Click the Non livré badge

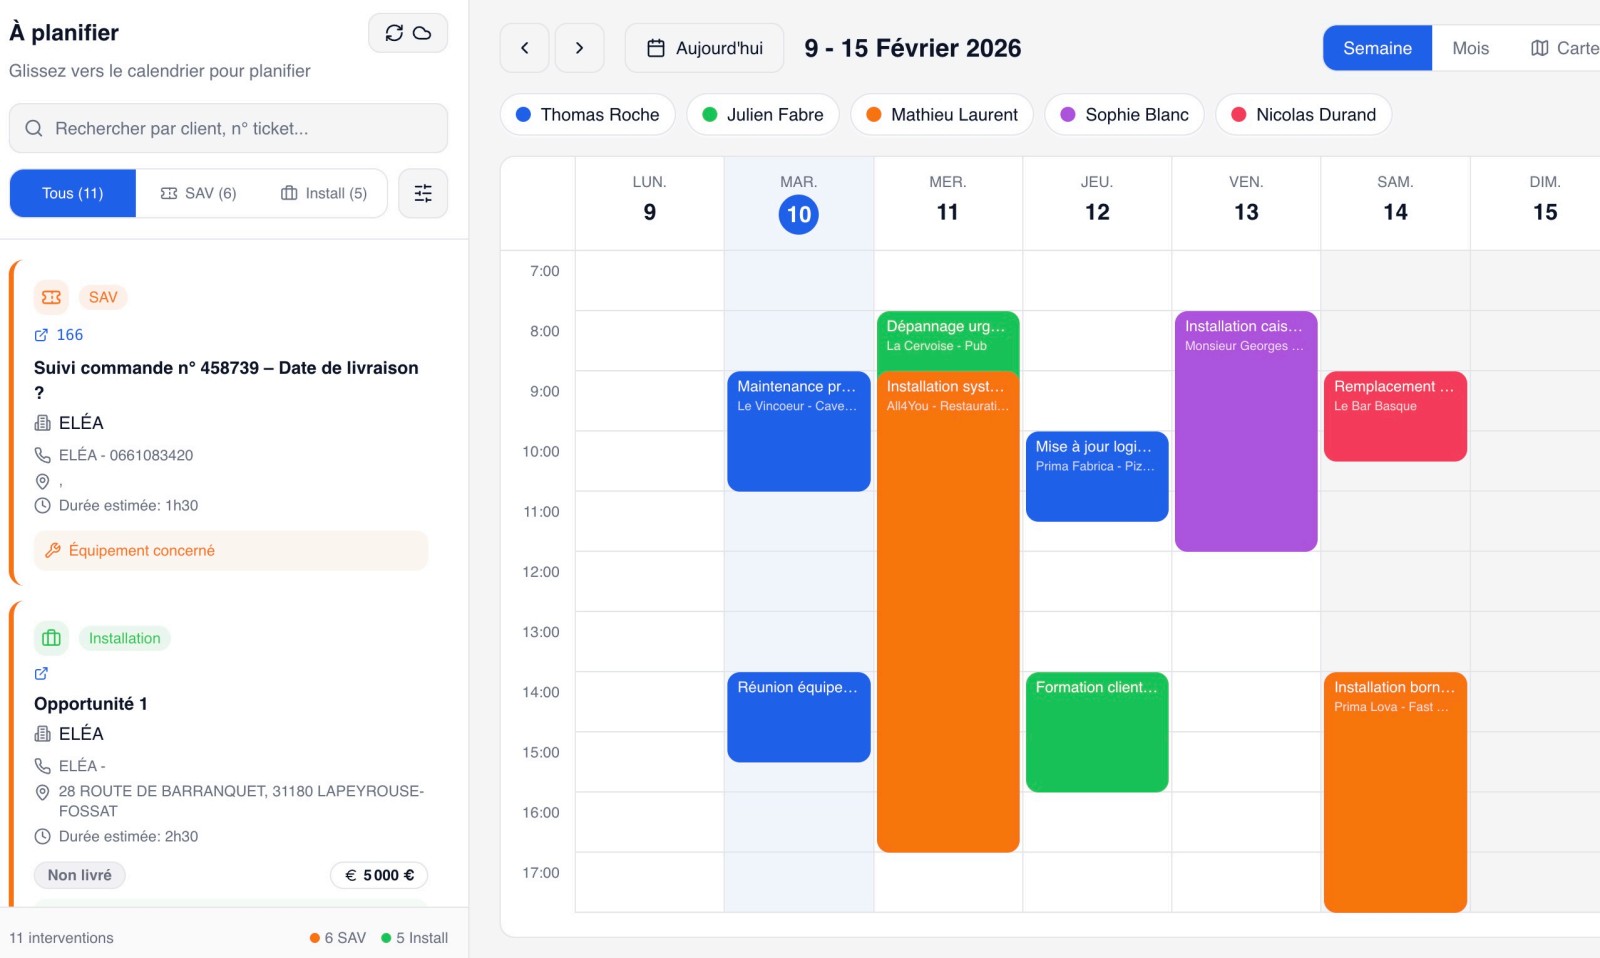tap(80, 875)
